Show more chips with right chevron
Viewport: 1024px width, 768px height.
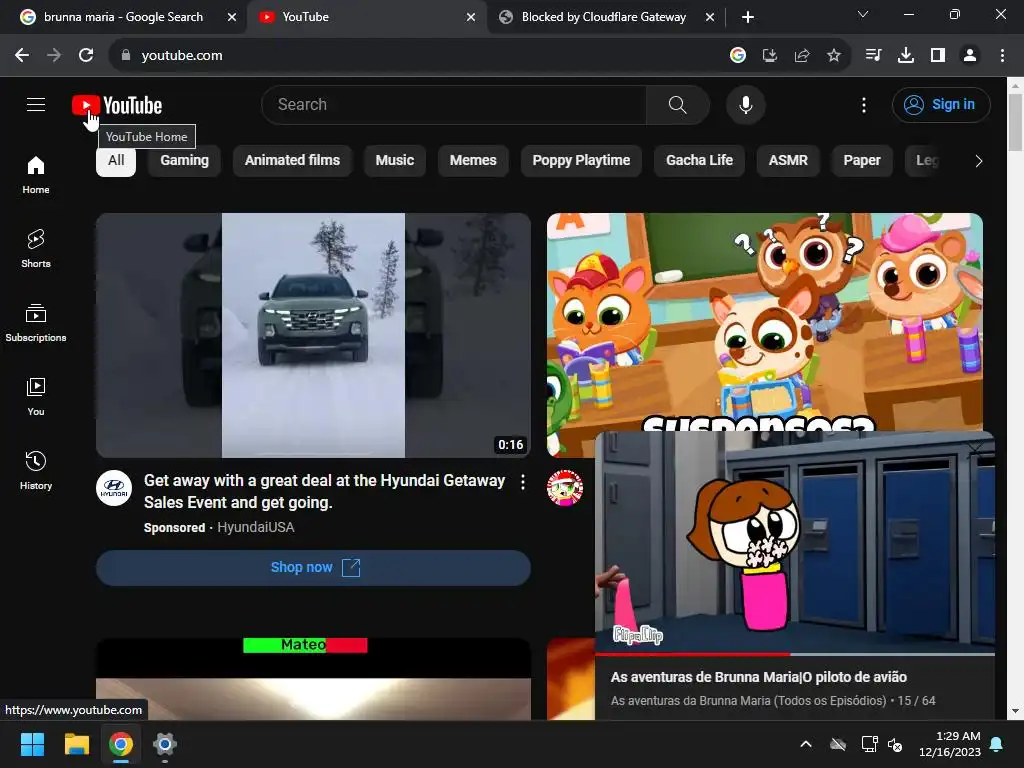pos(978,161)
